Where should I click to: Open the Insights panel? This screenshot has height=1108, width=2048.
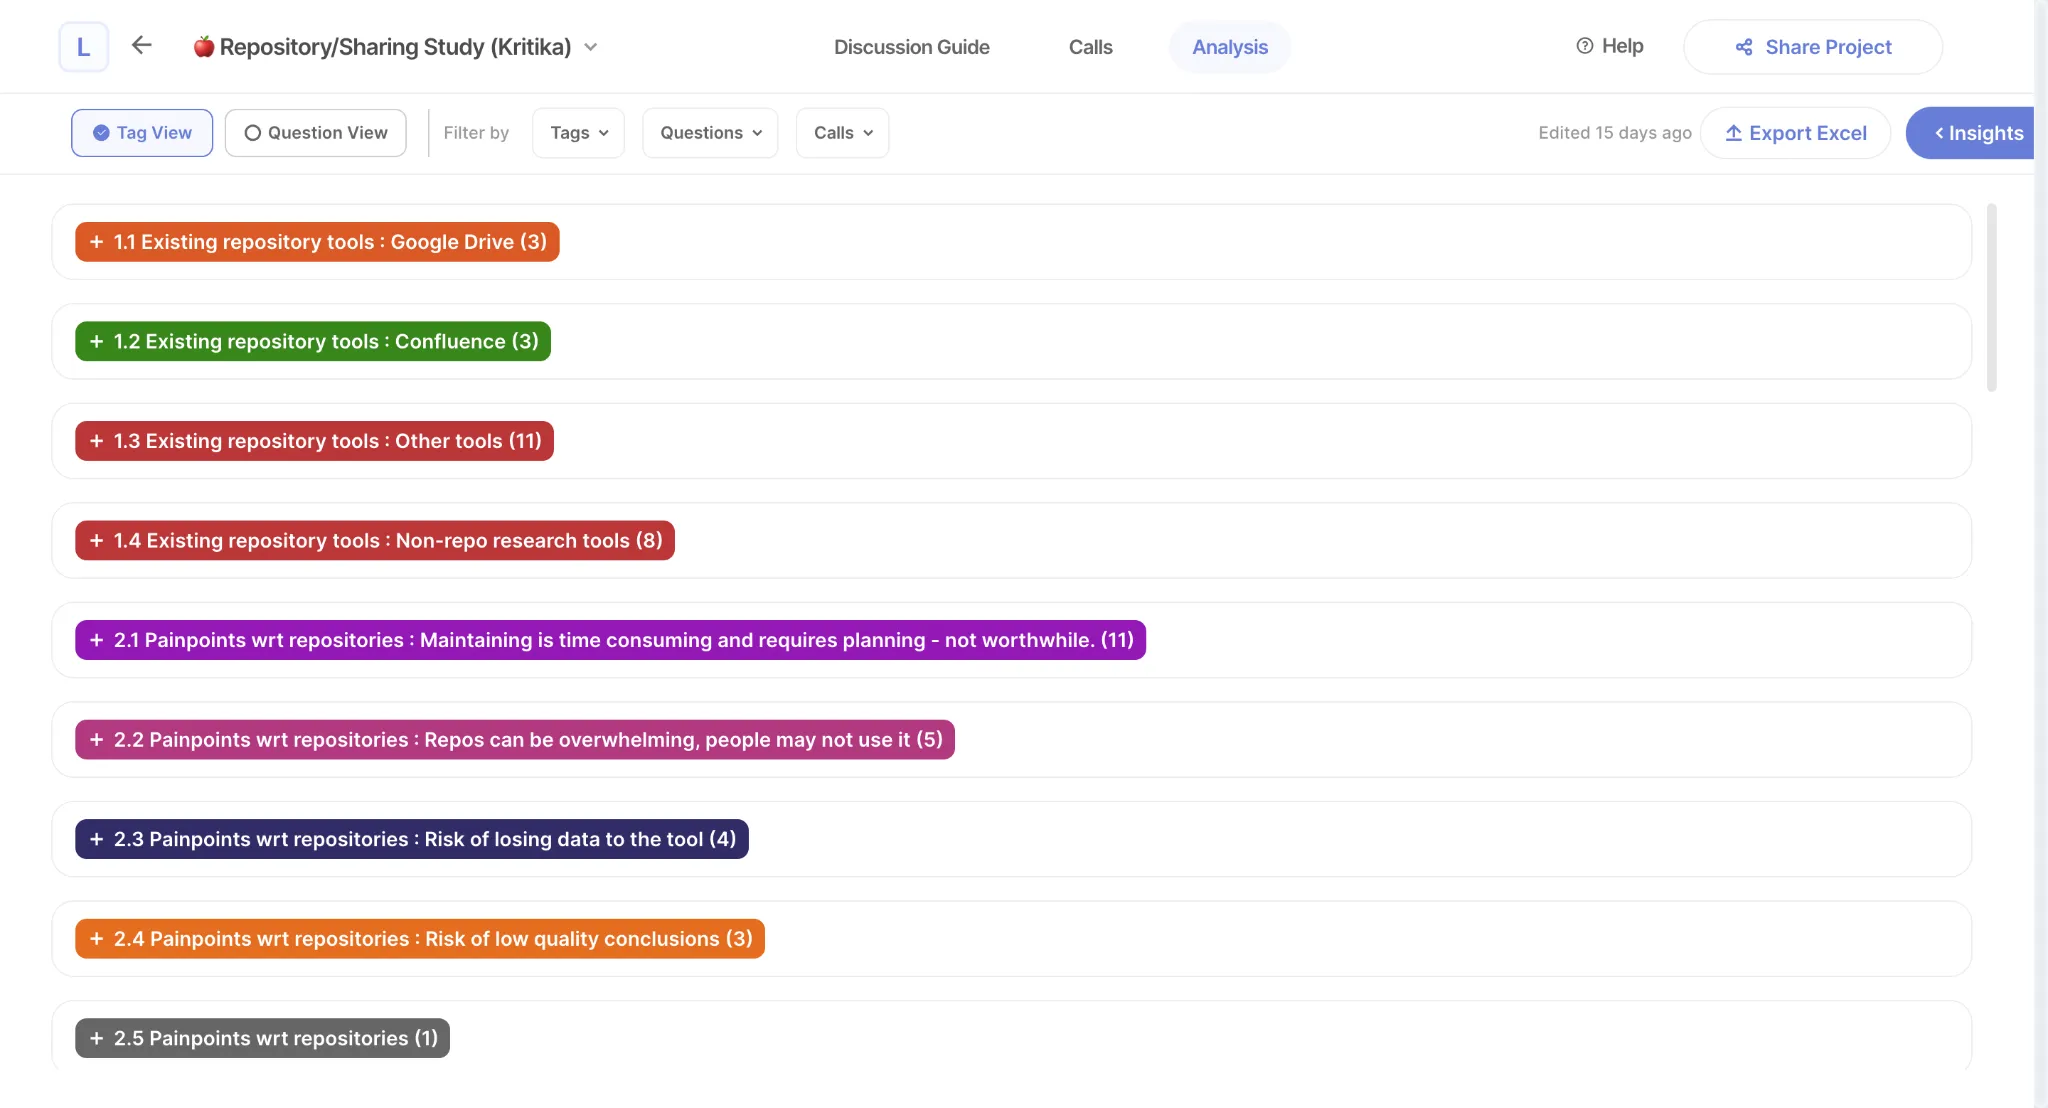tap(1971, 133)
